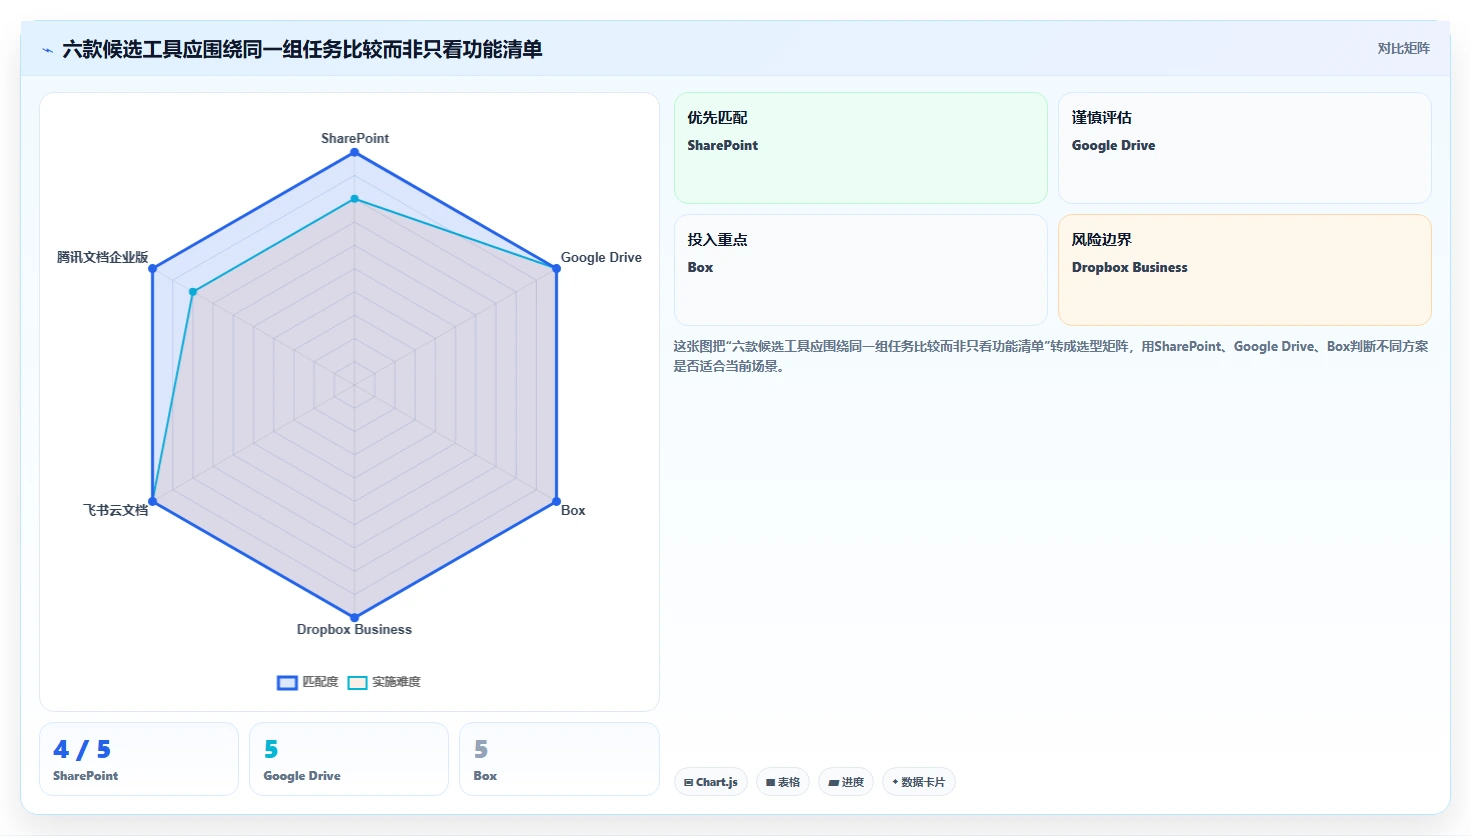Screen dimensions: 1471x836
Task: Click the 实施难度 legend label text
Action: (396, 682)
